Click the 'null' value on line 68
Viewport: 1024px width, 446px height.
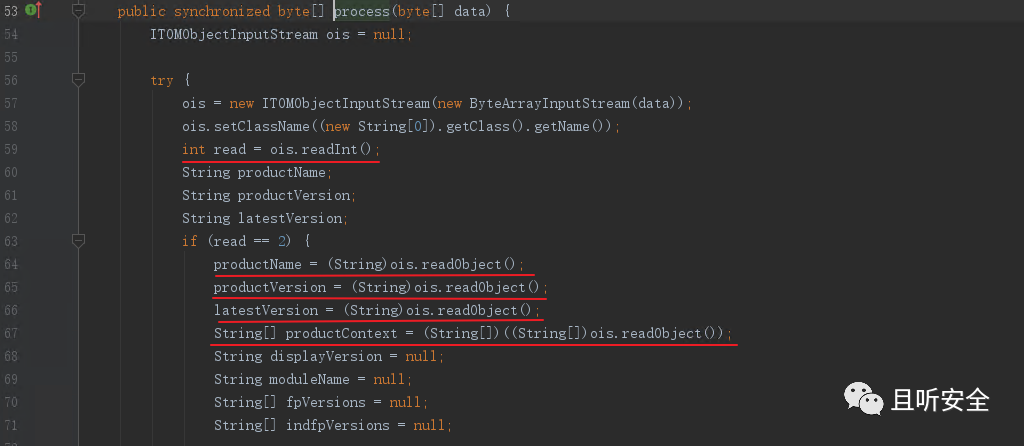[x=421, y=357]
